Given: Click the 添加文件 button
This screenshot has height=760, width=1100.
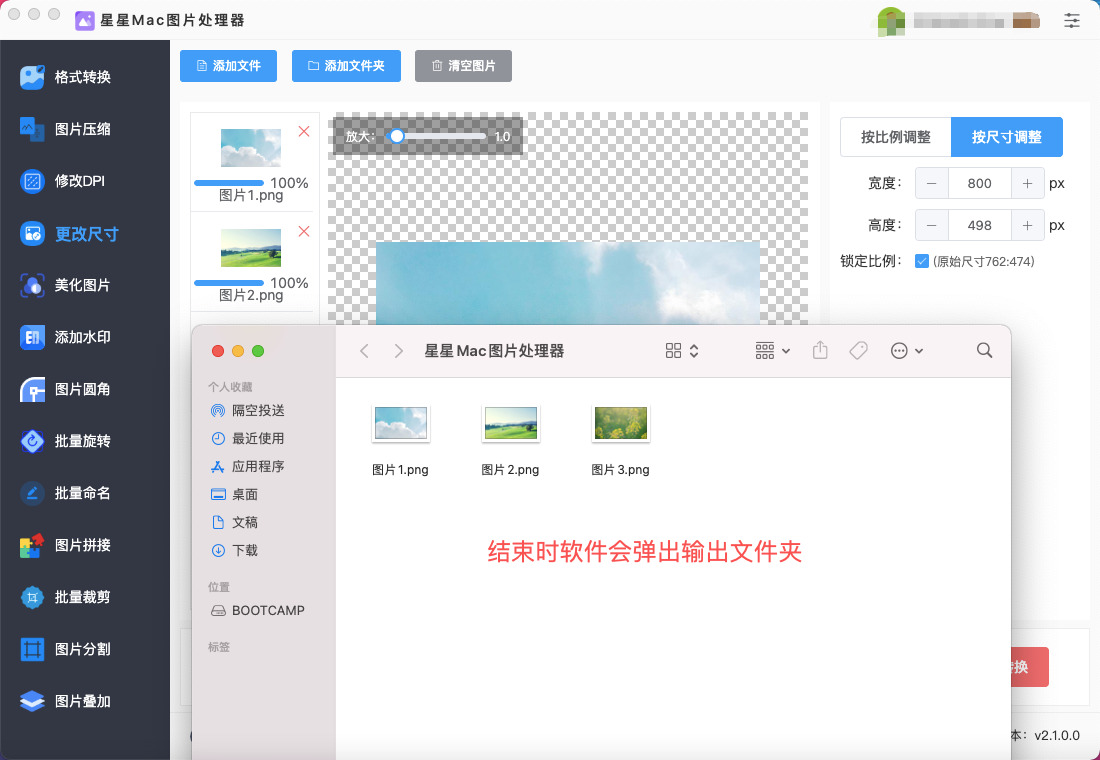Looking at the screenshot, I should (228, 66).
